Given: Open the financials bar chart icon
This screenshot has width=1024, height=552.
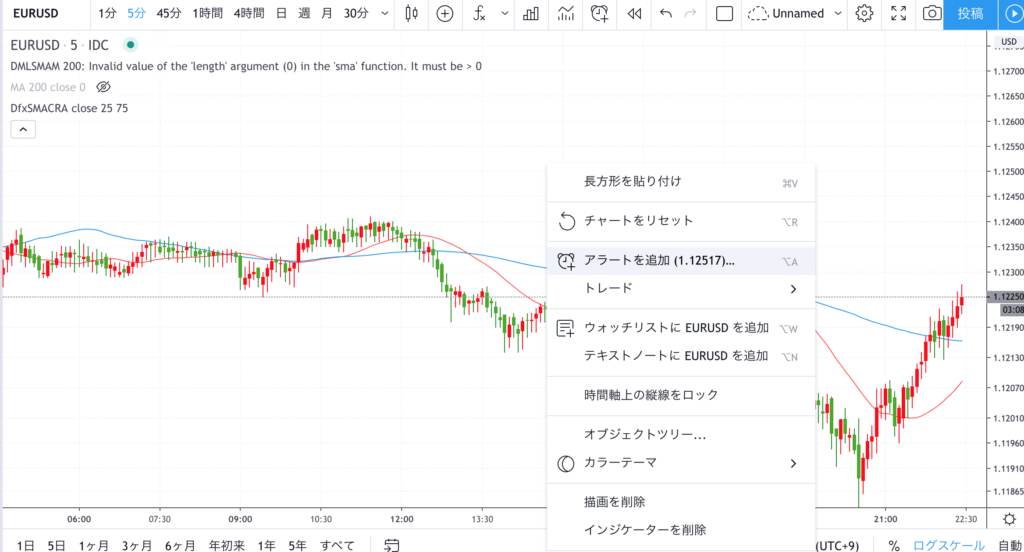Looking at the screenshot, I should tap(532, 14).
